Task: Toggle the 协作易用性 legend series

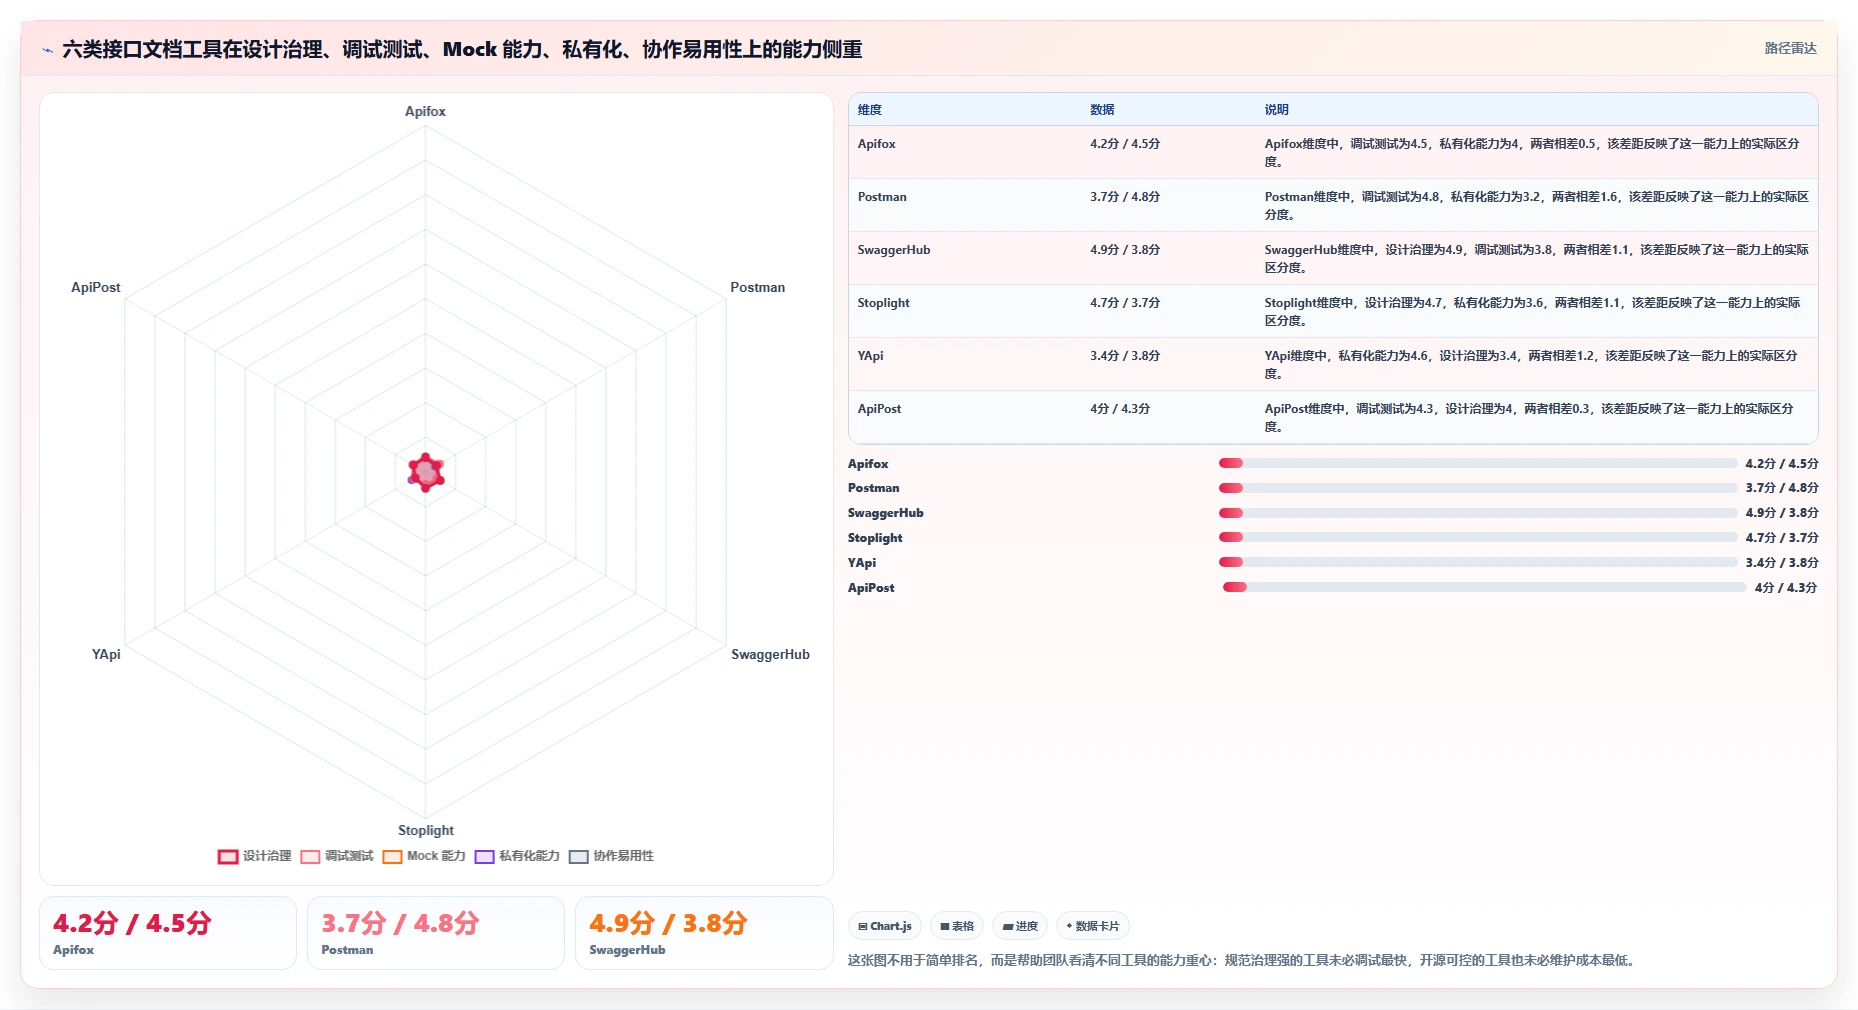Action: coord(611,856)
